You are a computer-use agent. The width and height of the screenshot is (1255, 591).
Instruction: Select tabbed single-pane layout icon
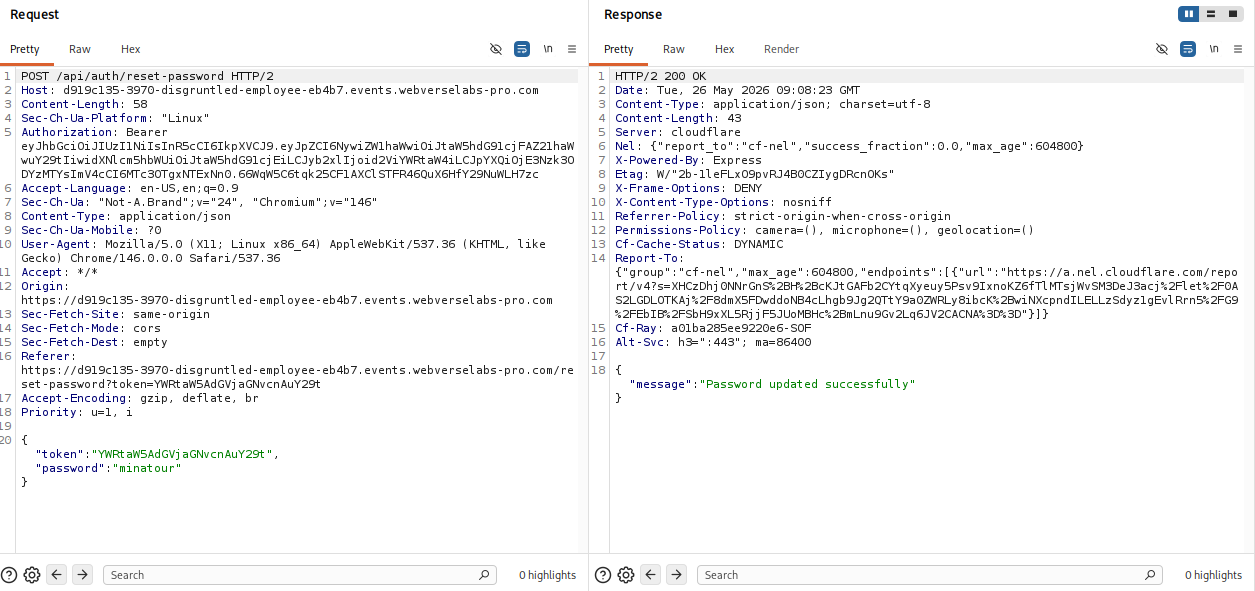pos(1233,14)
